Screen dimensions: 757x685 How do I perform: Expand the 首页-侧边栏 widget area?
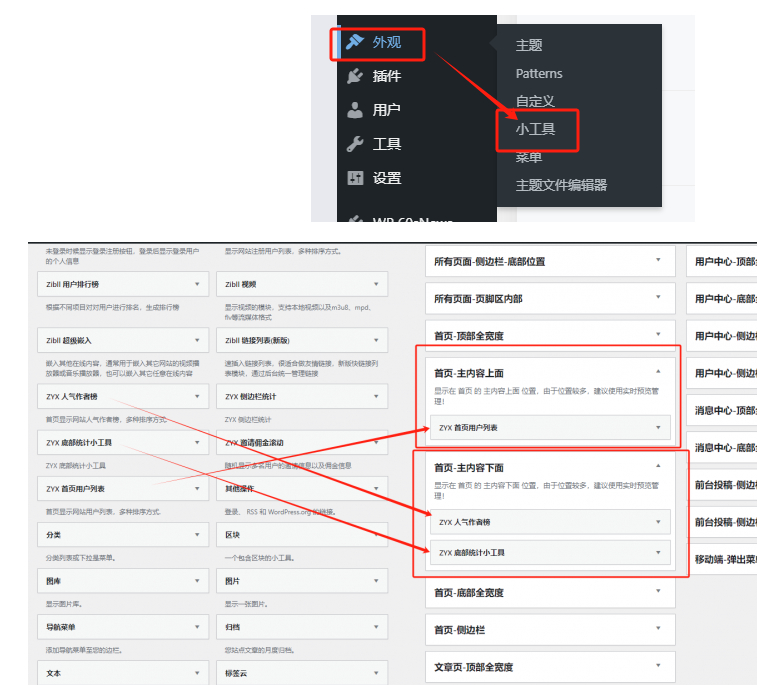click(658, 629)
